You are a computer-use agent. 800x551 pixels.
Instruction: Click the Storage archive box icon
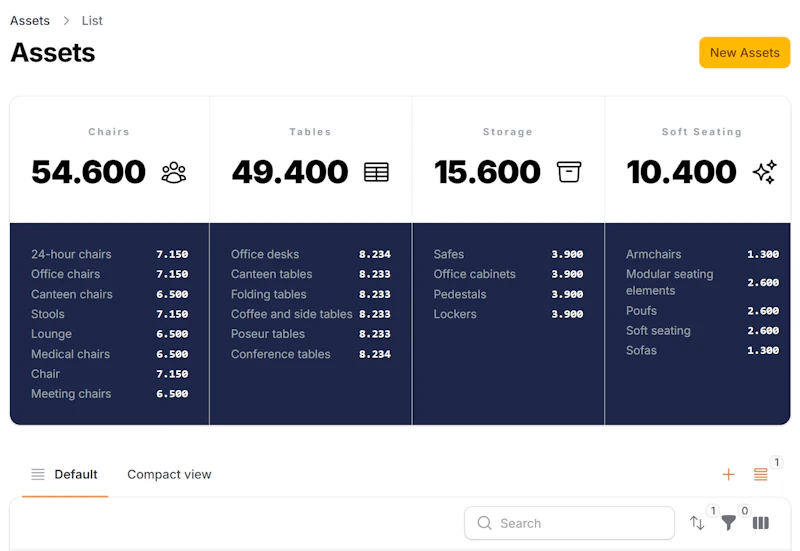[x=569, y=172]
